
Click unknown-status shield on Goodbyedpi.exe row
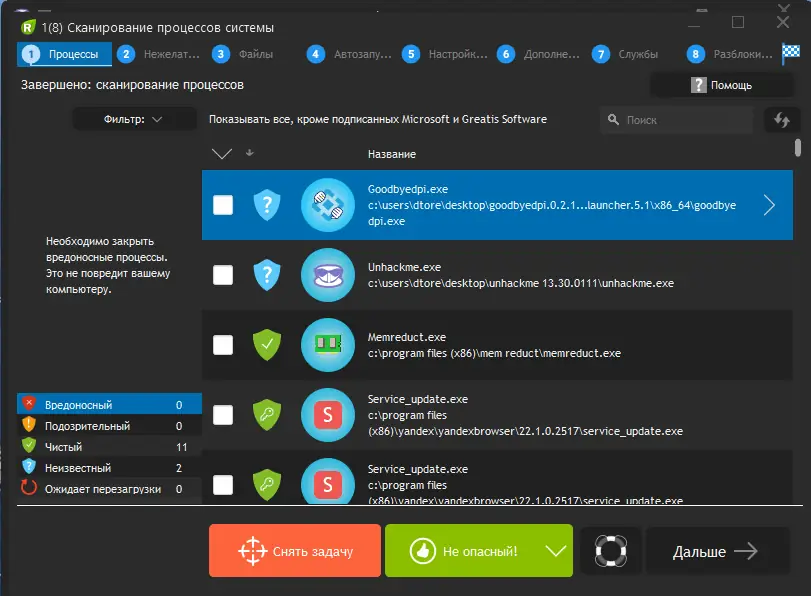(x=267, y=205)
